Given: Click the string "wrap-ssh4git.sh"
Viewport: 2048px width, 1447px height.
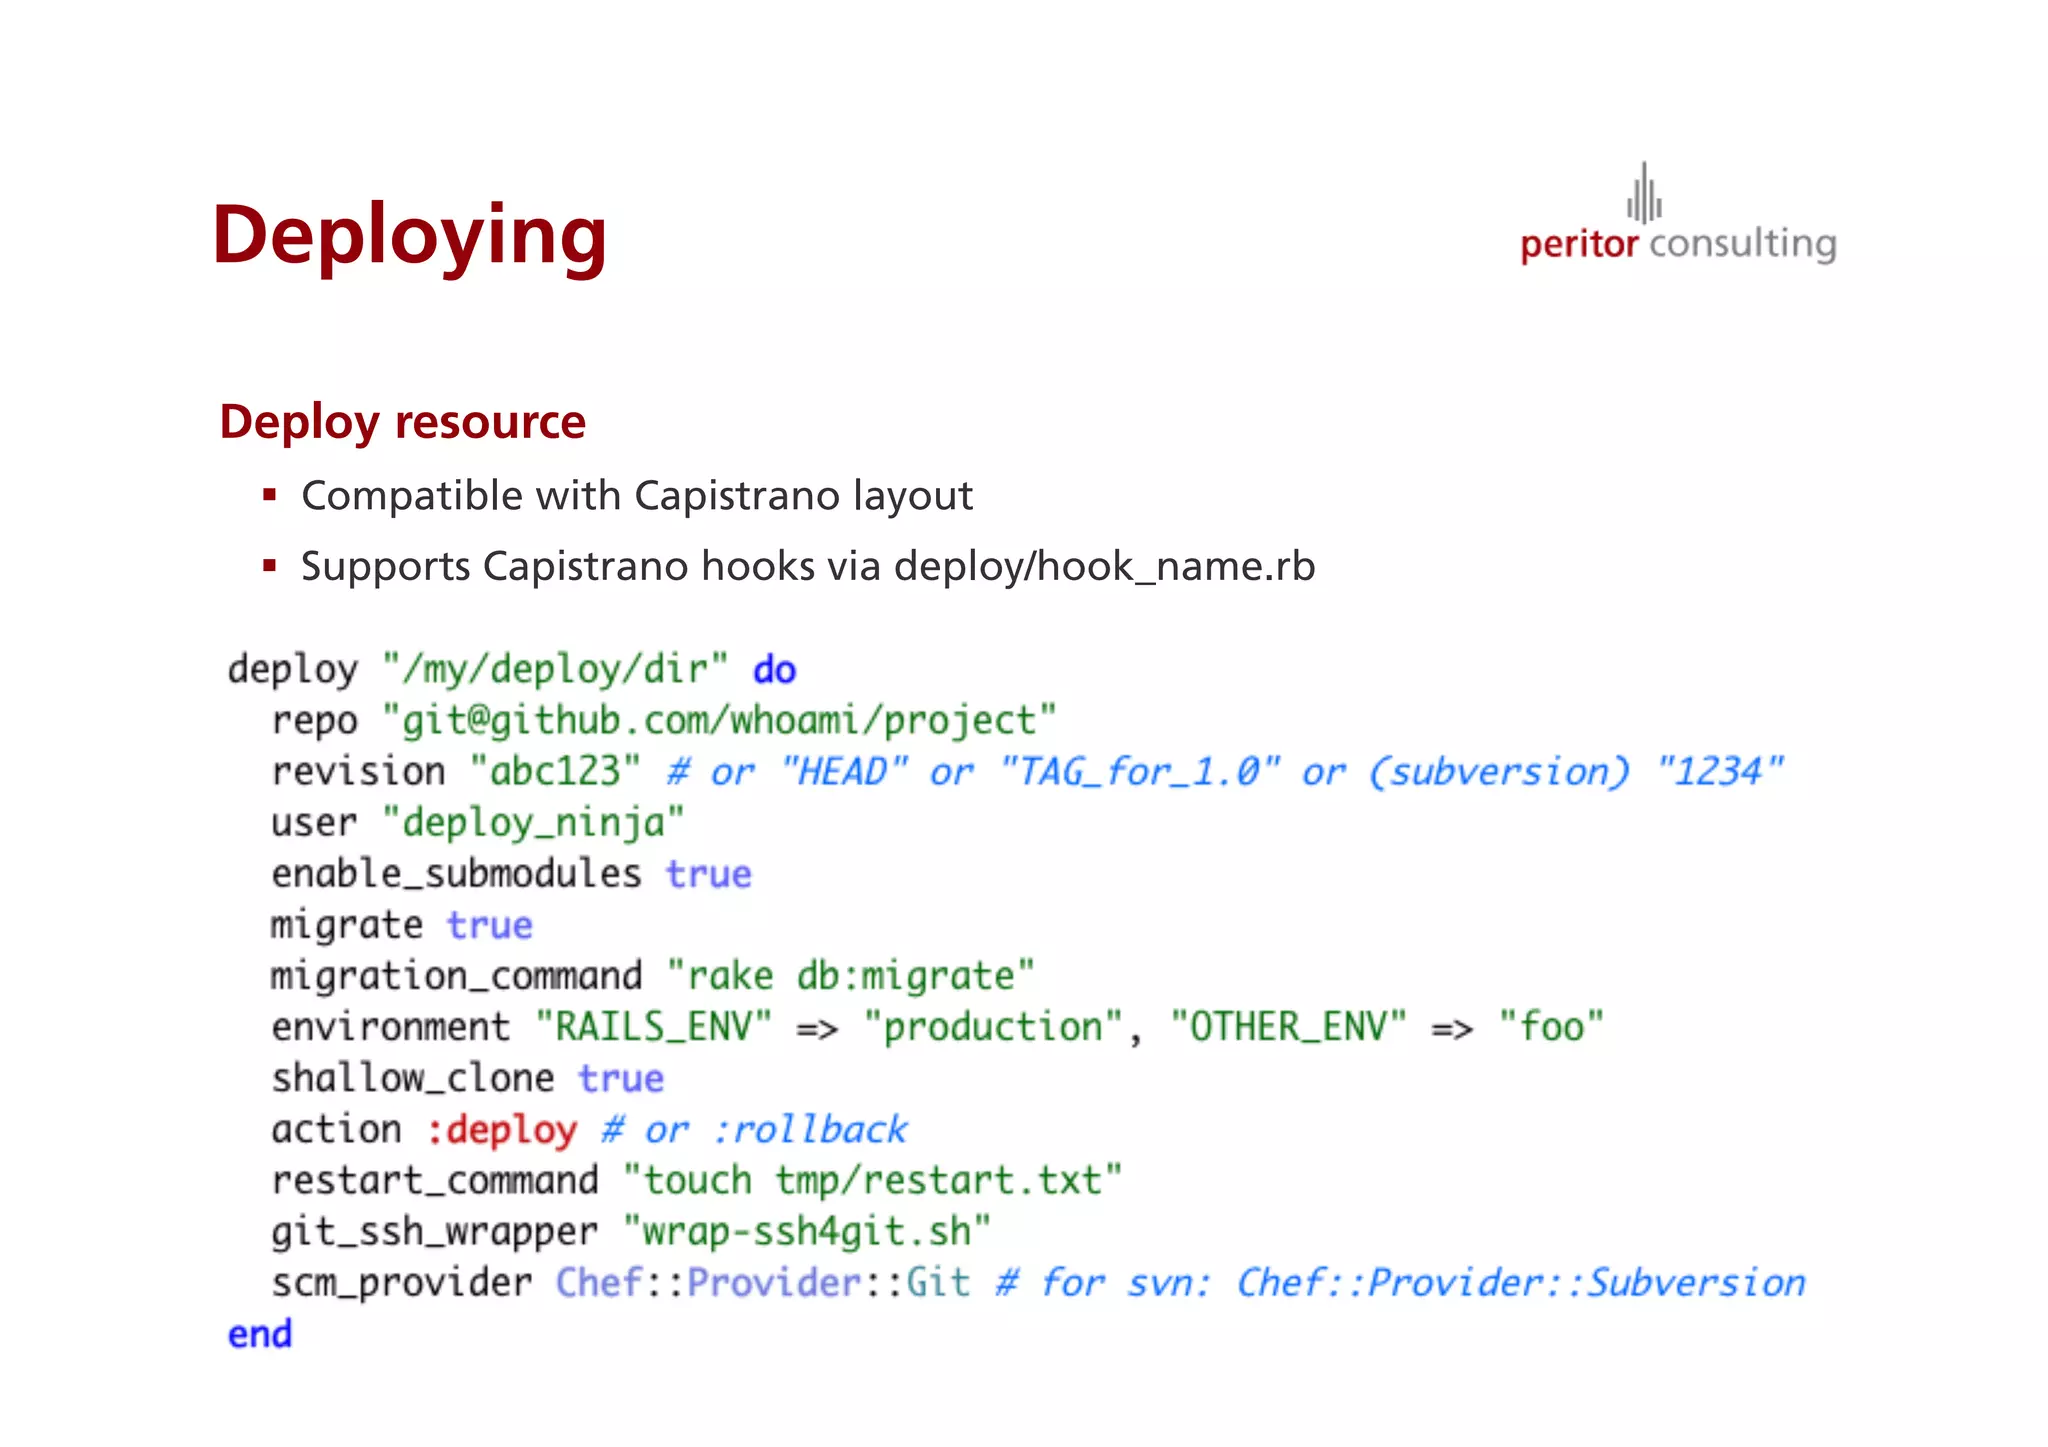Looking at the screenshot, I should (806, 1232).
